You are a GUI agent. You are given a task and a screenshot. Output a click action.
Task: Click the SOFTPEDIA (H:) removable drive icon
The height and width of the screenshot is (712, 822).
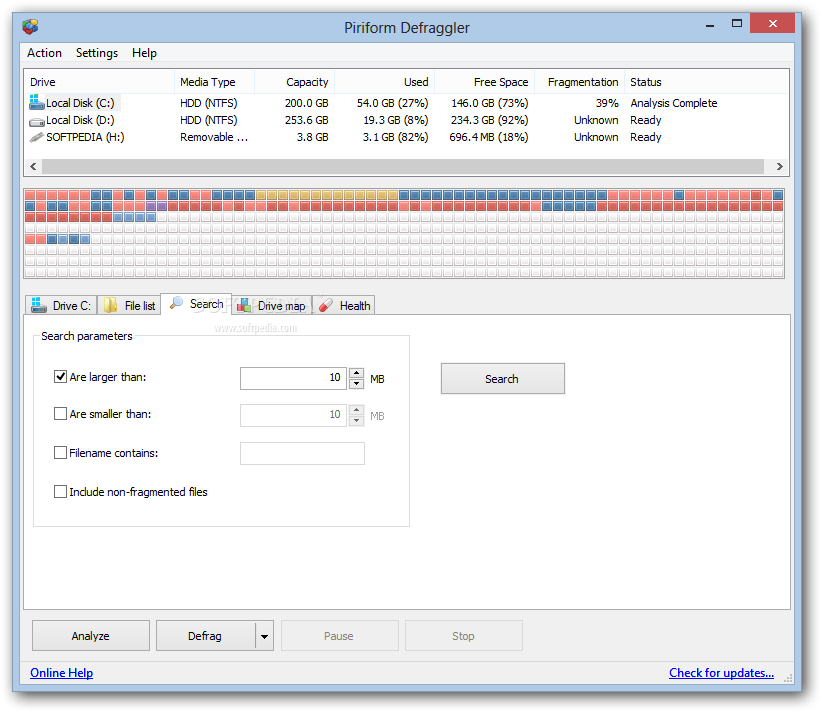37,137
